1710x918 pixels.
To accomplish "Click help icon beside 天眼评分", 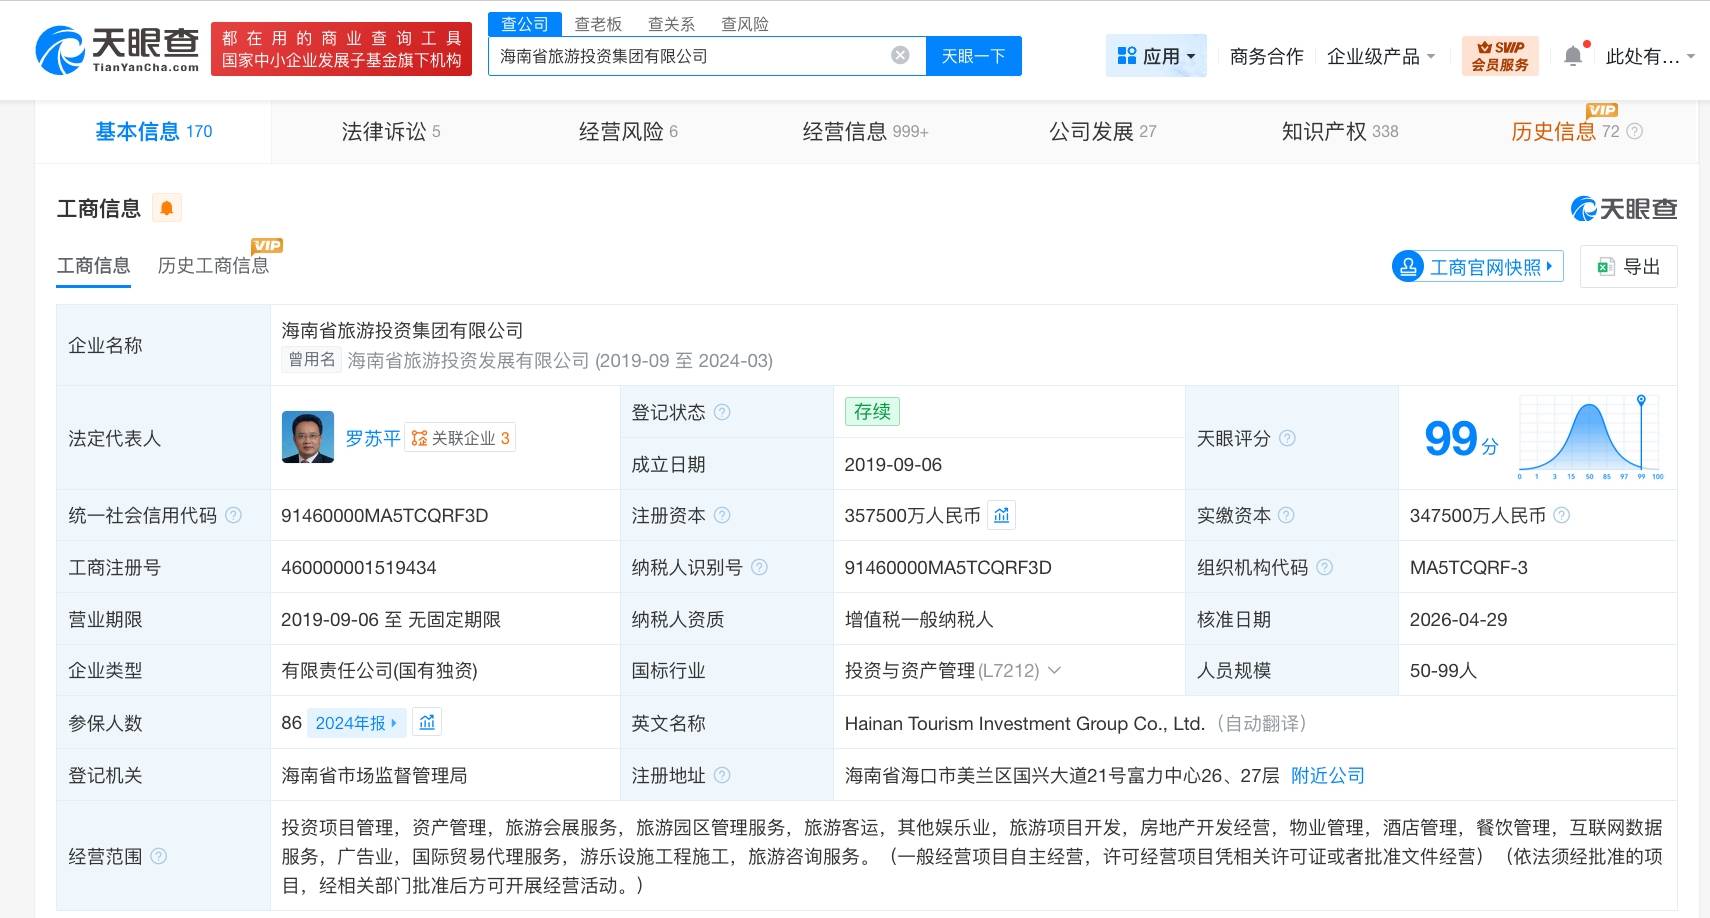I will 1288,438.
